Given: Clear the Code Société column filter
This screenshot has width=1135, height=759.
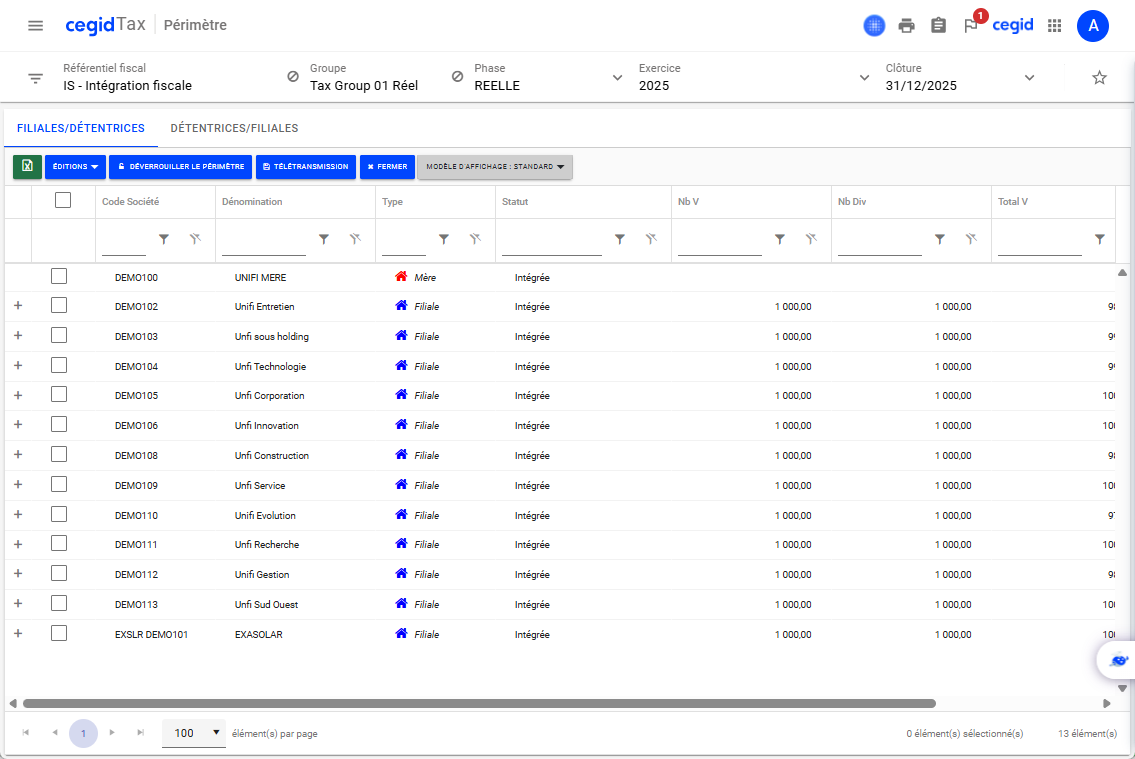Looking at the screenshot, I should tap(195, 240).
